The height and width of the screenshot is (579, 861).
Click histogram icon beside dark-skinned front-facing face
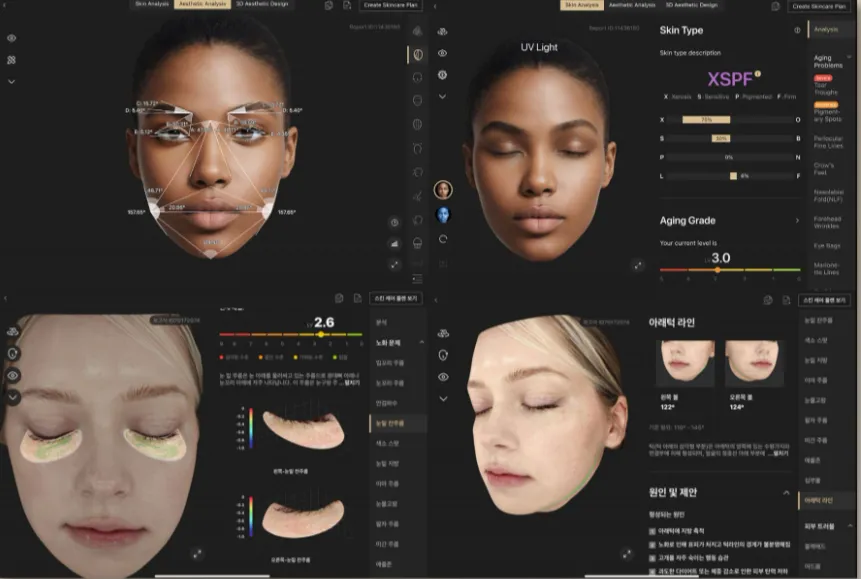[x=394, y=244]
